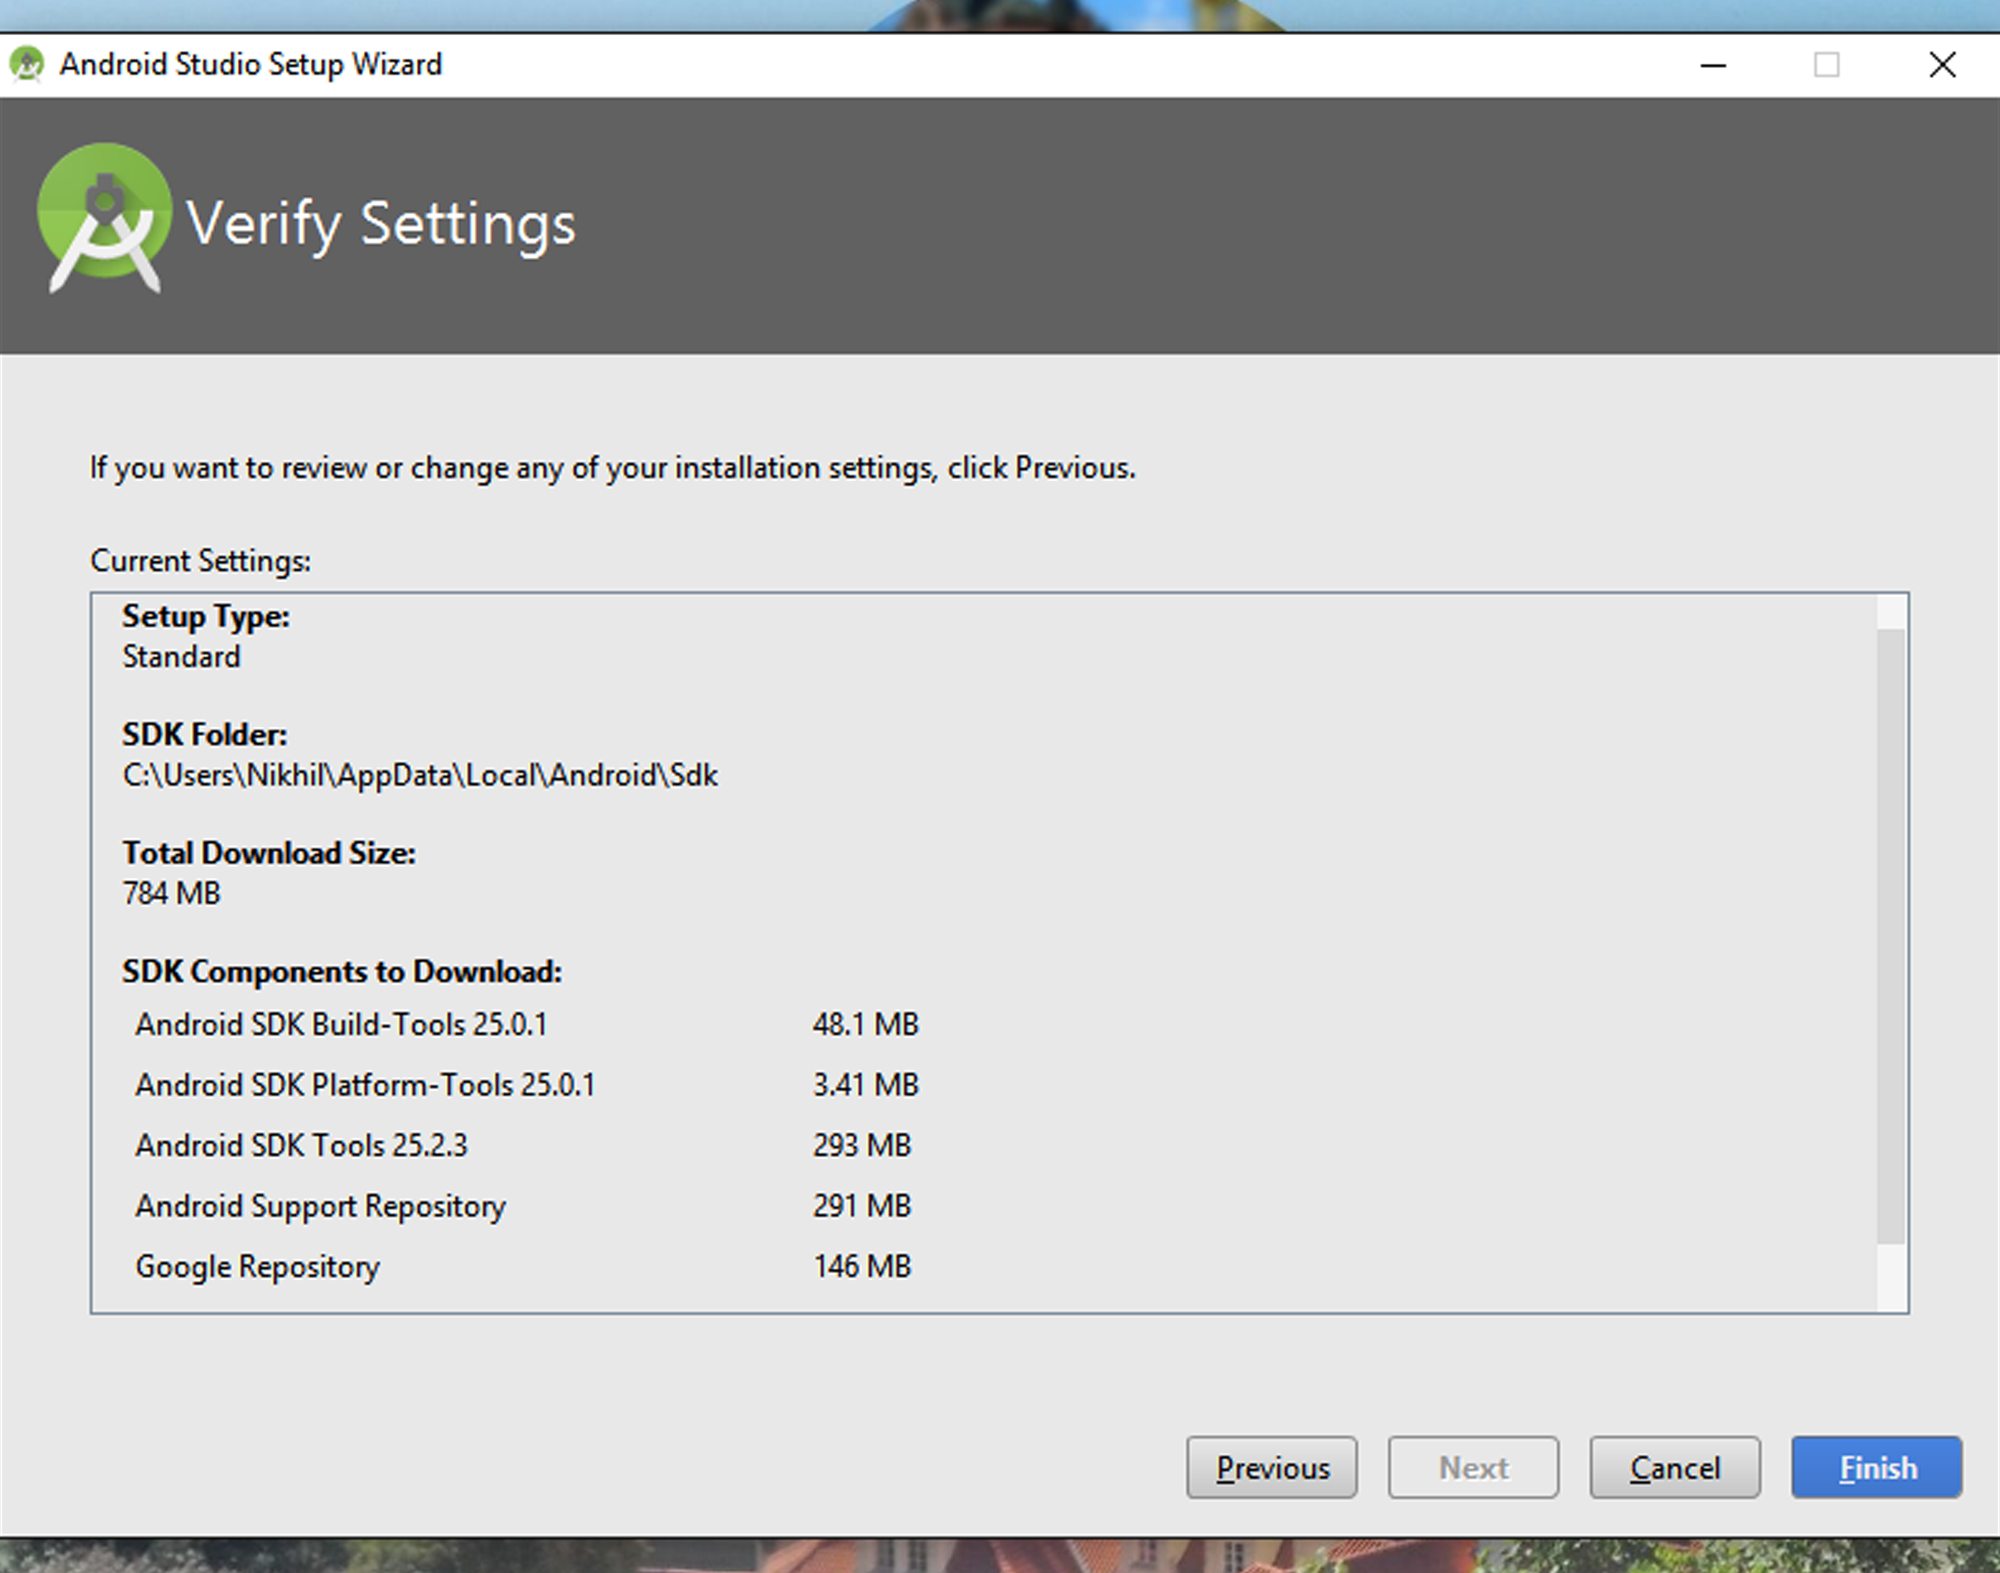Select SDK Components to Download heading
This screenshot has height=1573, width=2000.
click(x=342, y=971)
